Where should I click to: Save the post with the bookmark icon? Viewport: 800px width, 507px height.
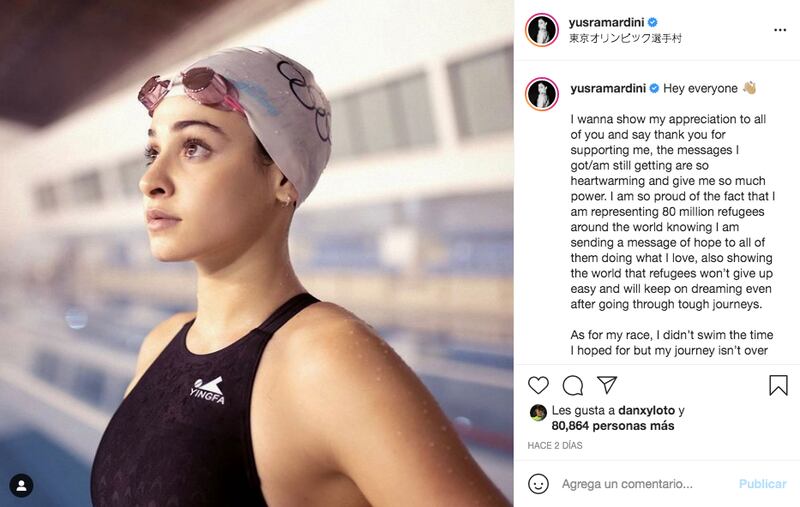click(778, 385)
